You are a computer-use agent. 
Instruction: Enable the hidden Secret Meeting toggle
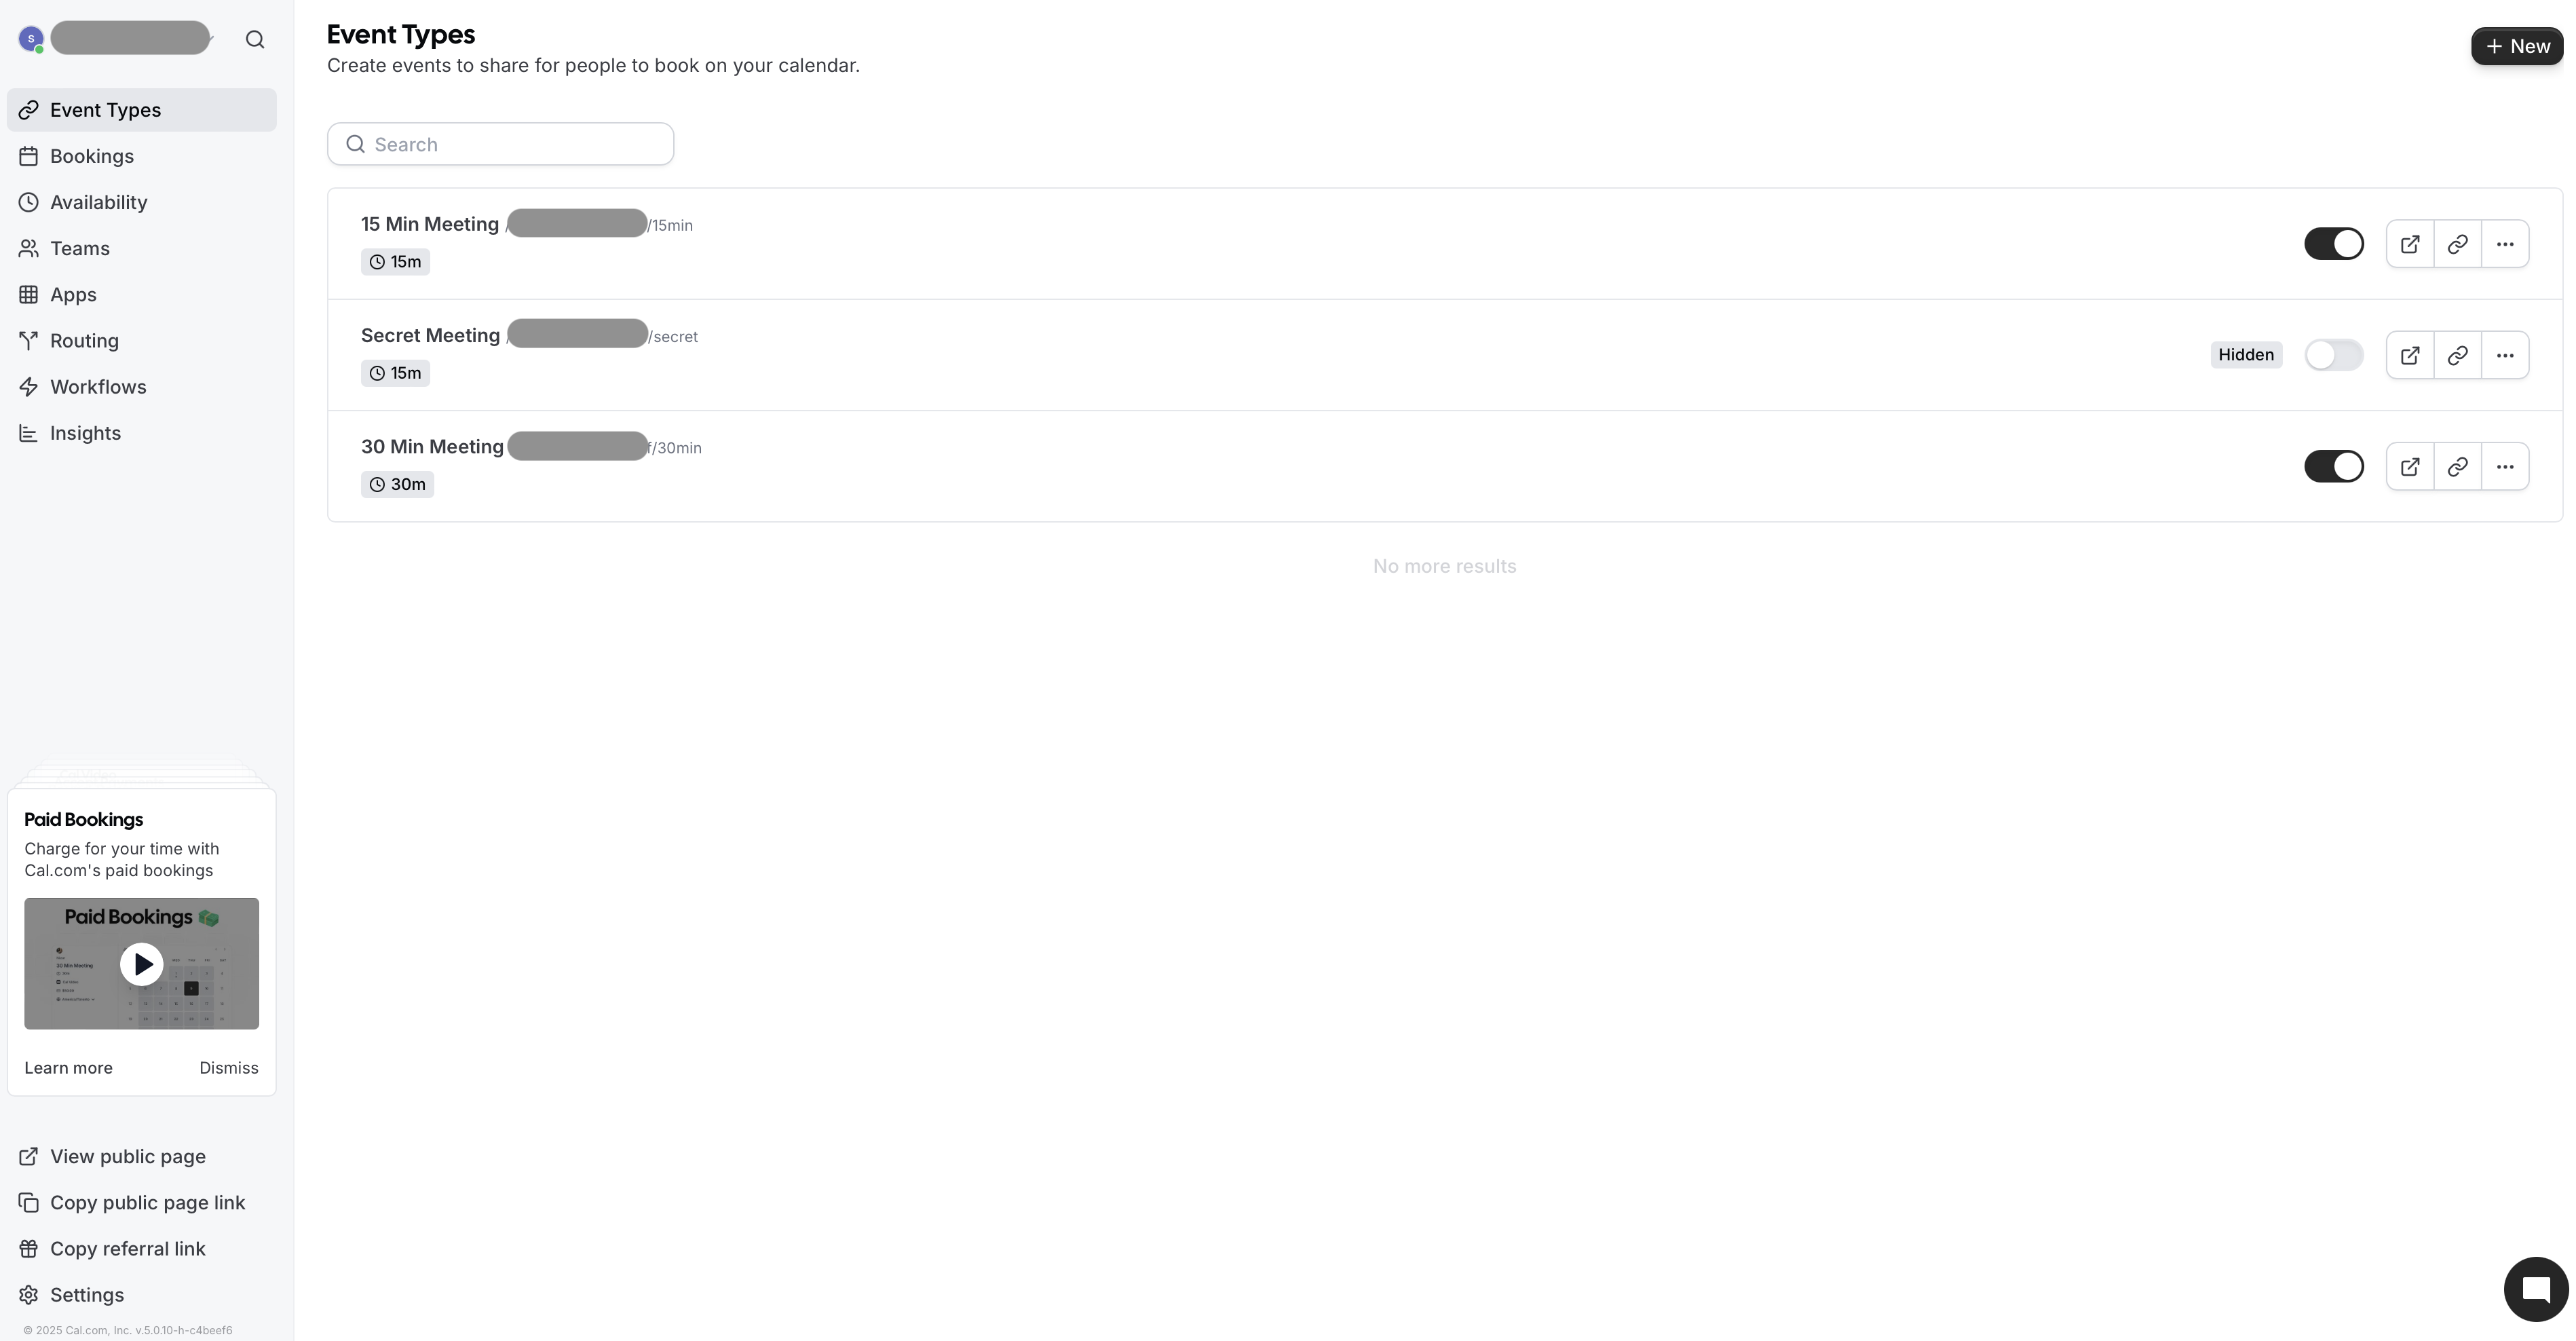(2334, 355)
